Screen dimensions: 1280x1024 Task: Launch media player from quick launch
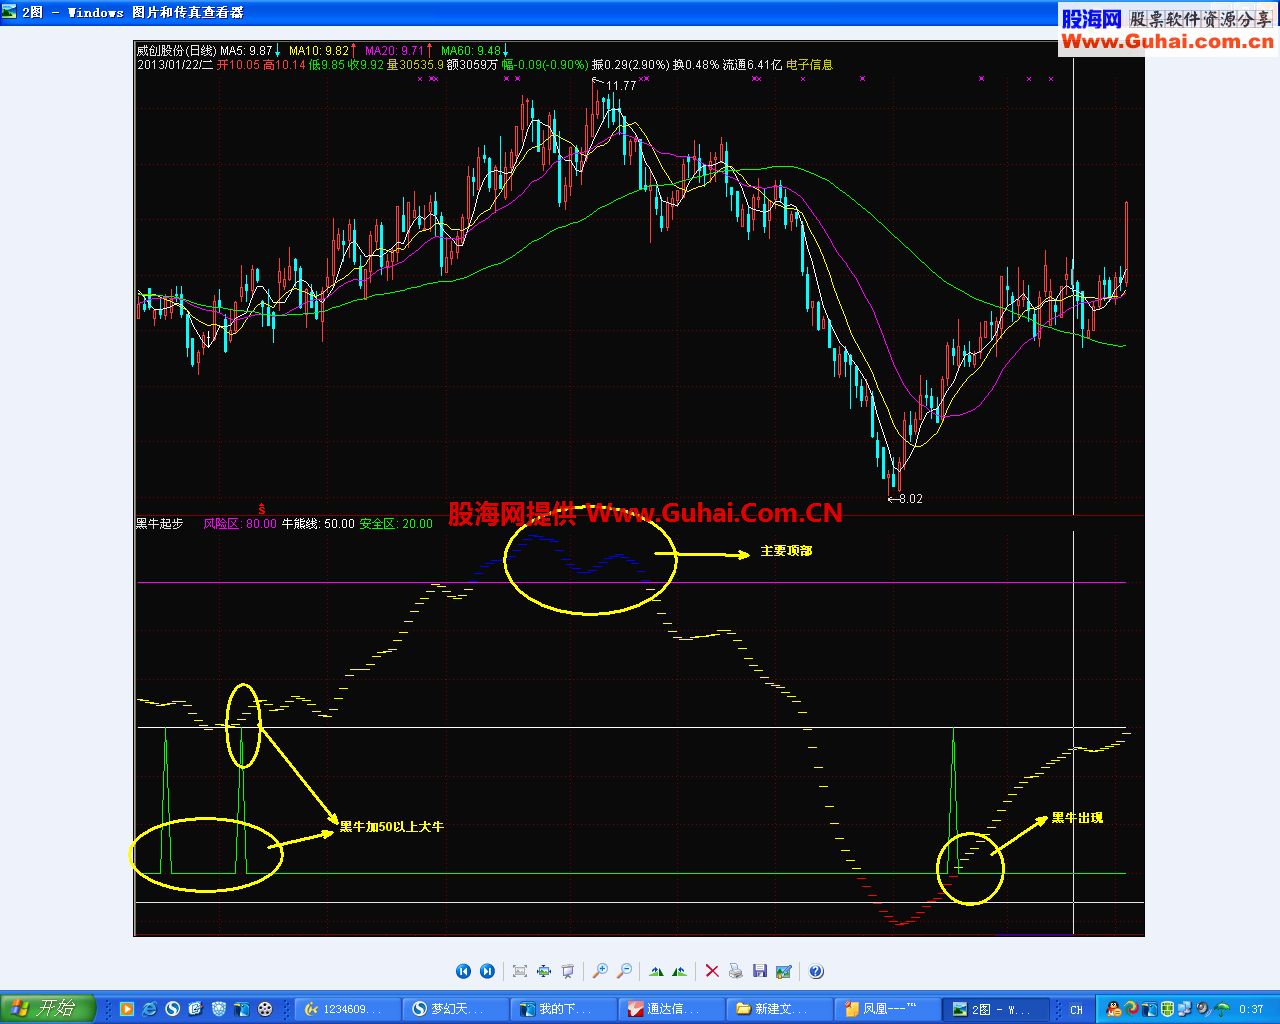point(127,1009)
